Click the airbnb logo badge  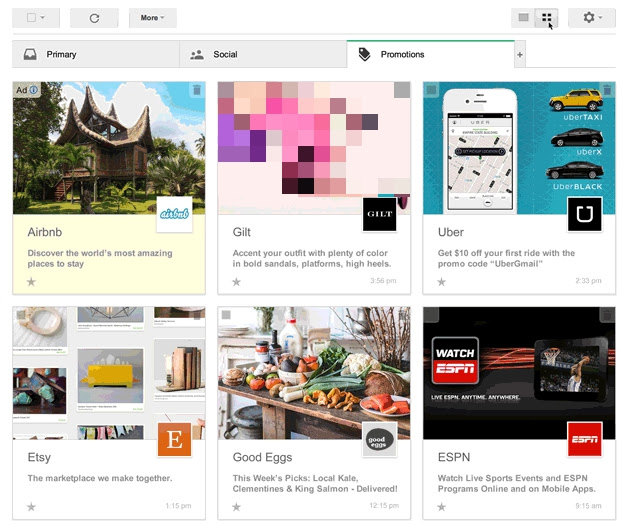point(174,214)
